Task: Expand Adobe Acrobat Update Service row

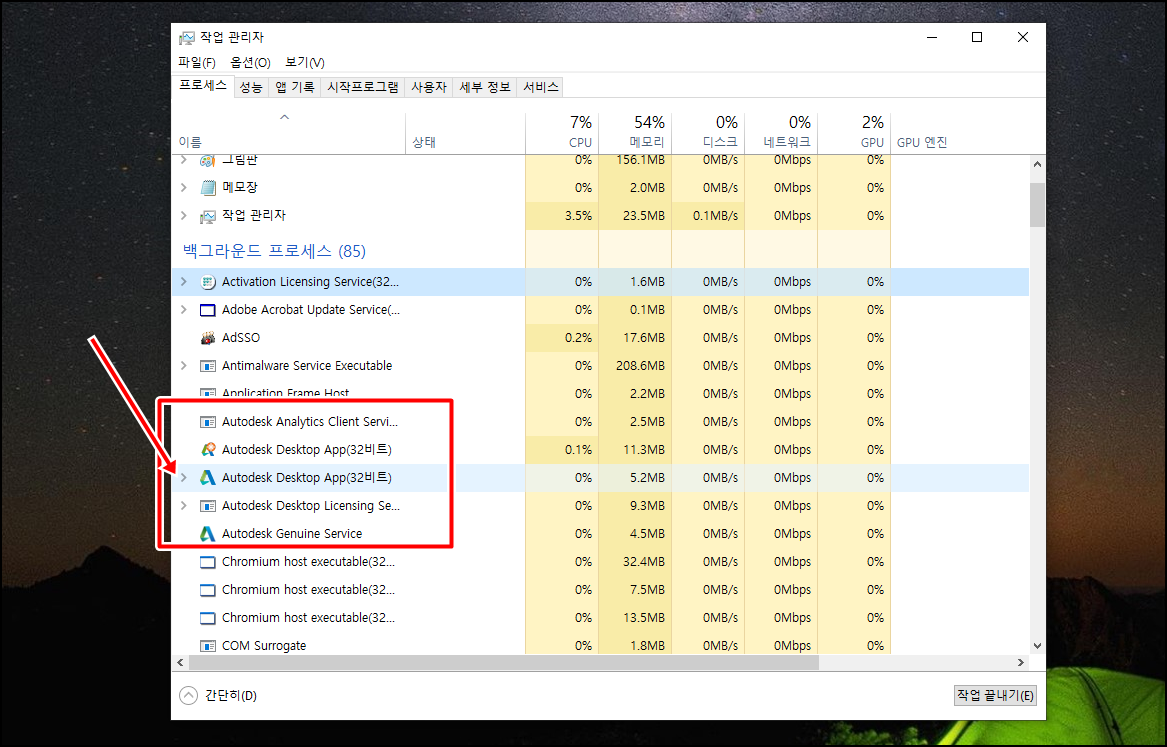Action: click(x=184, y=310)
